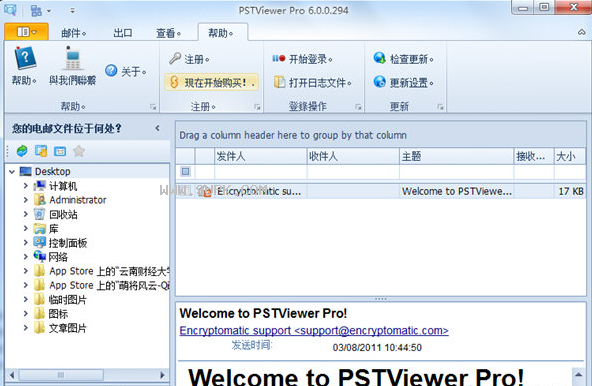Viewport: 592px width, 386px height.
Task: Select App Store 上的"云南财经大学 folder
Action: pyautogui.click(x=109, y=271)
